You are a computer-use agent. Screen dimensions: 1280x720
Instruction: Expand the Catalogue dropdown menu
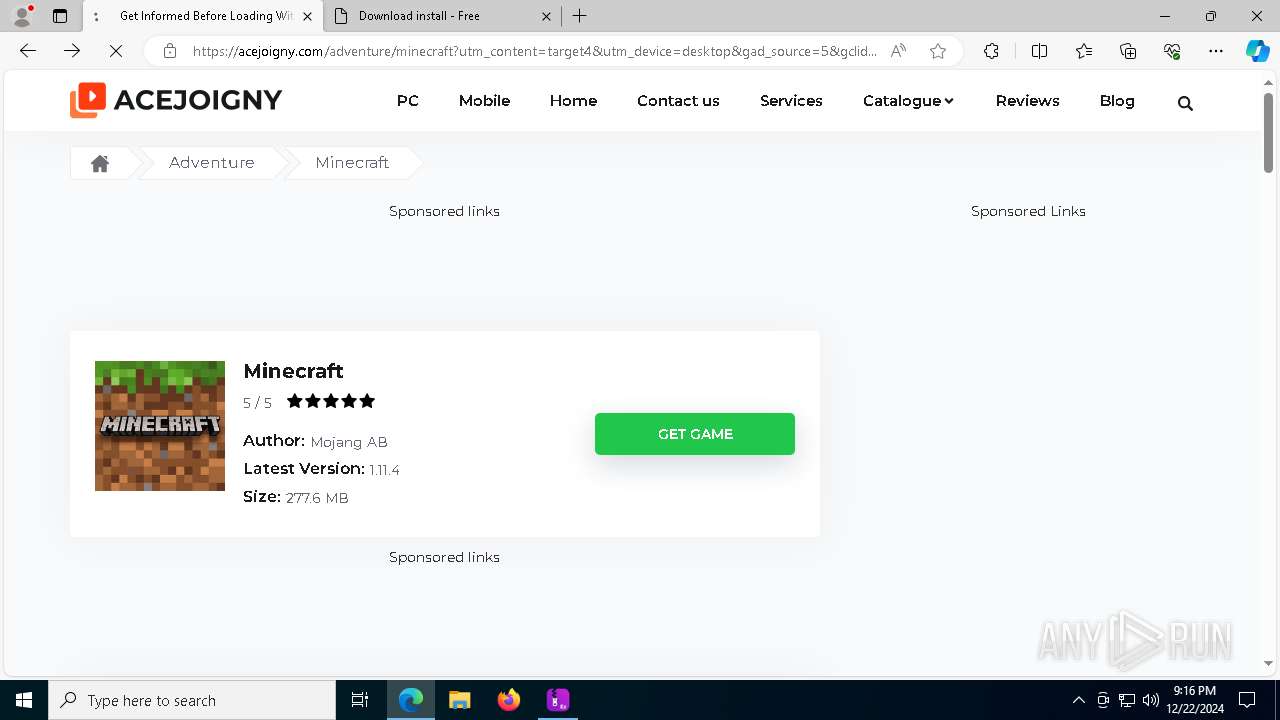[908, 101]
